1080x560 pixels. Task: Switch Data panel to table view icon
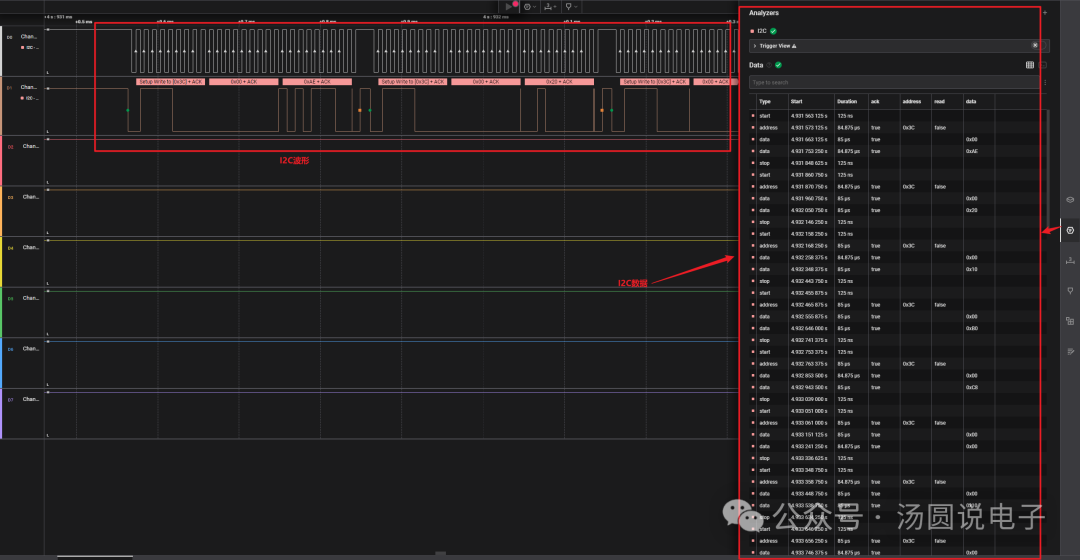click(x=1030, y=65)
